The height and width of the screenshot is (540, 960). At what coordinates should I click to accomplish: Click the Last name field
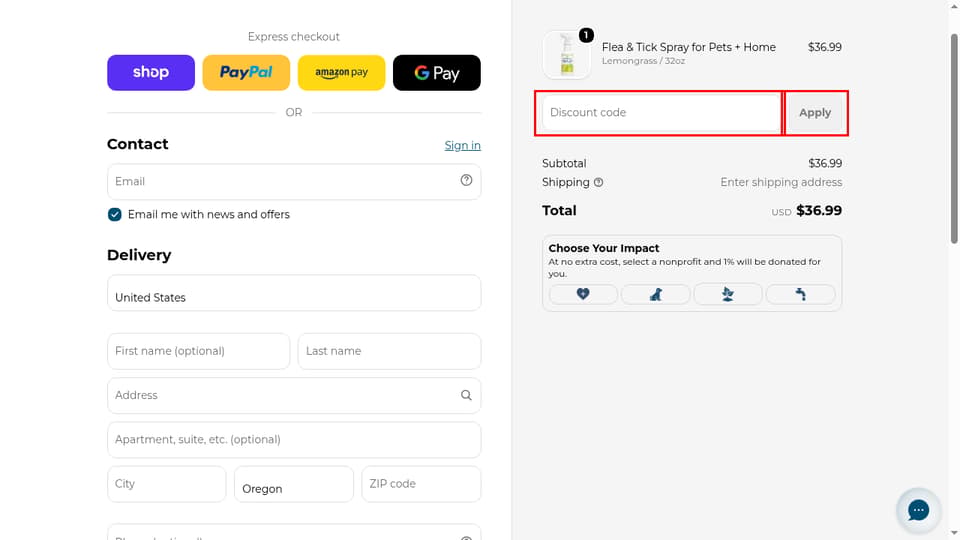389,351
